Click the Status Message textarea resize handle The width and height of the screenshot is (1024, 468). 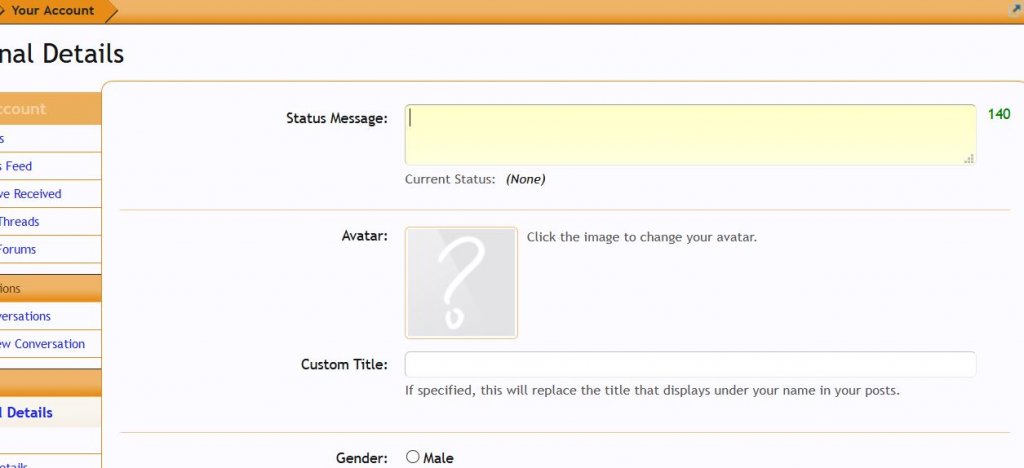pyautogui.click(x=968, y=158)
